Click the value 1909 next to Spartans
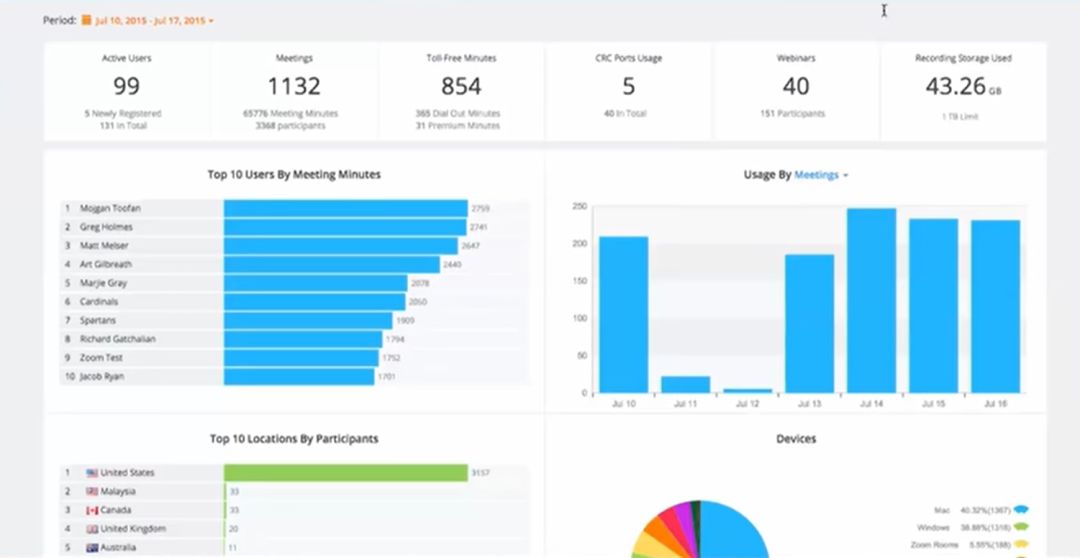Screen dimensions: 1080x558 [405, 320]
